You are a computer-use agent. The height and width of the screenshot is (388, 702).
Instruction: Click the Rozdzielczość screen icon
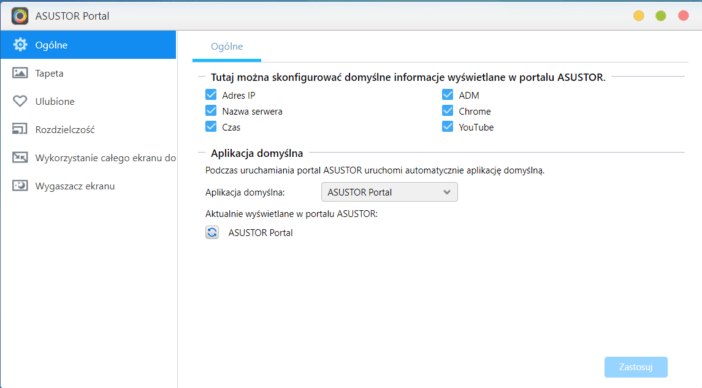[x=20, y=129]
